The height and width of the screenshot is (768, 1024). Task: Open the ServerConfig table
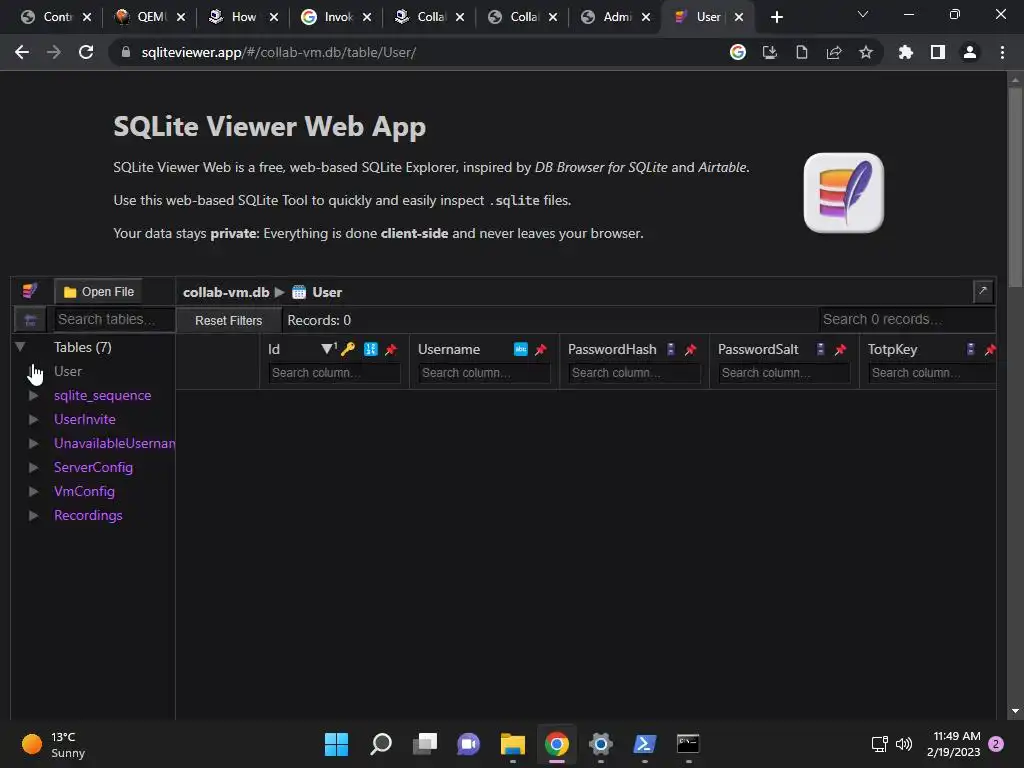pos(93,467)
